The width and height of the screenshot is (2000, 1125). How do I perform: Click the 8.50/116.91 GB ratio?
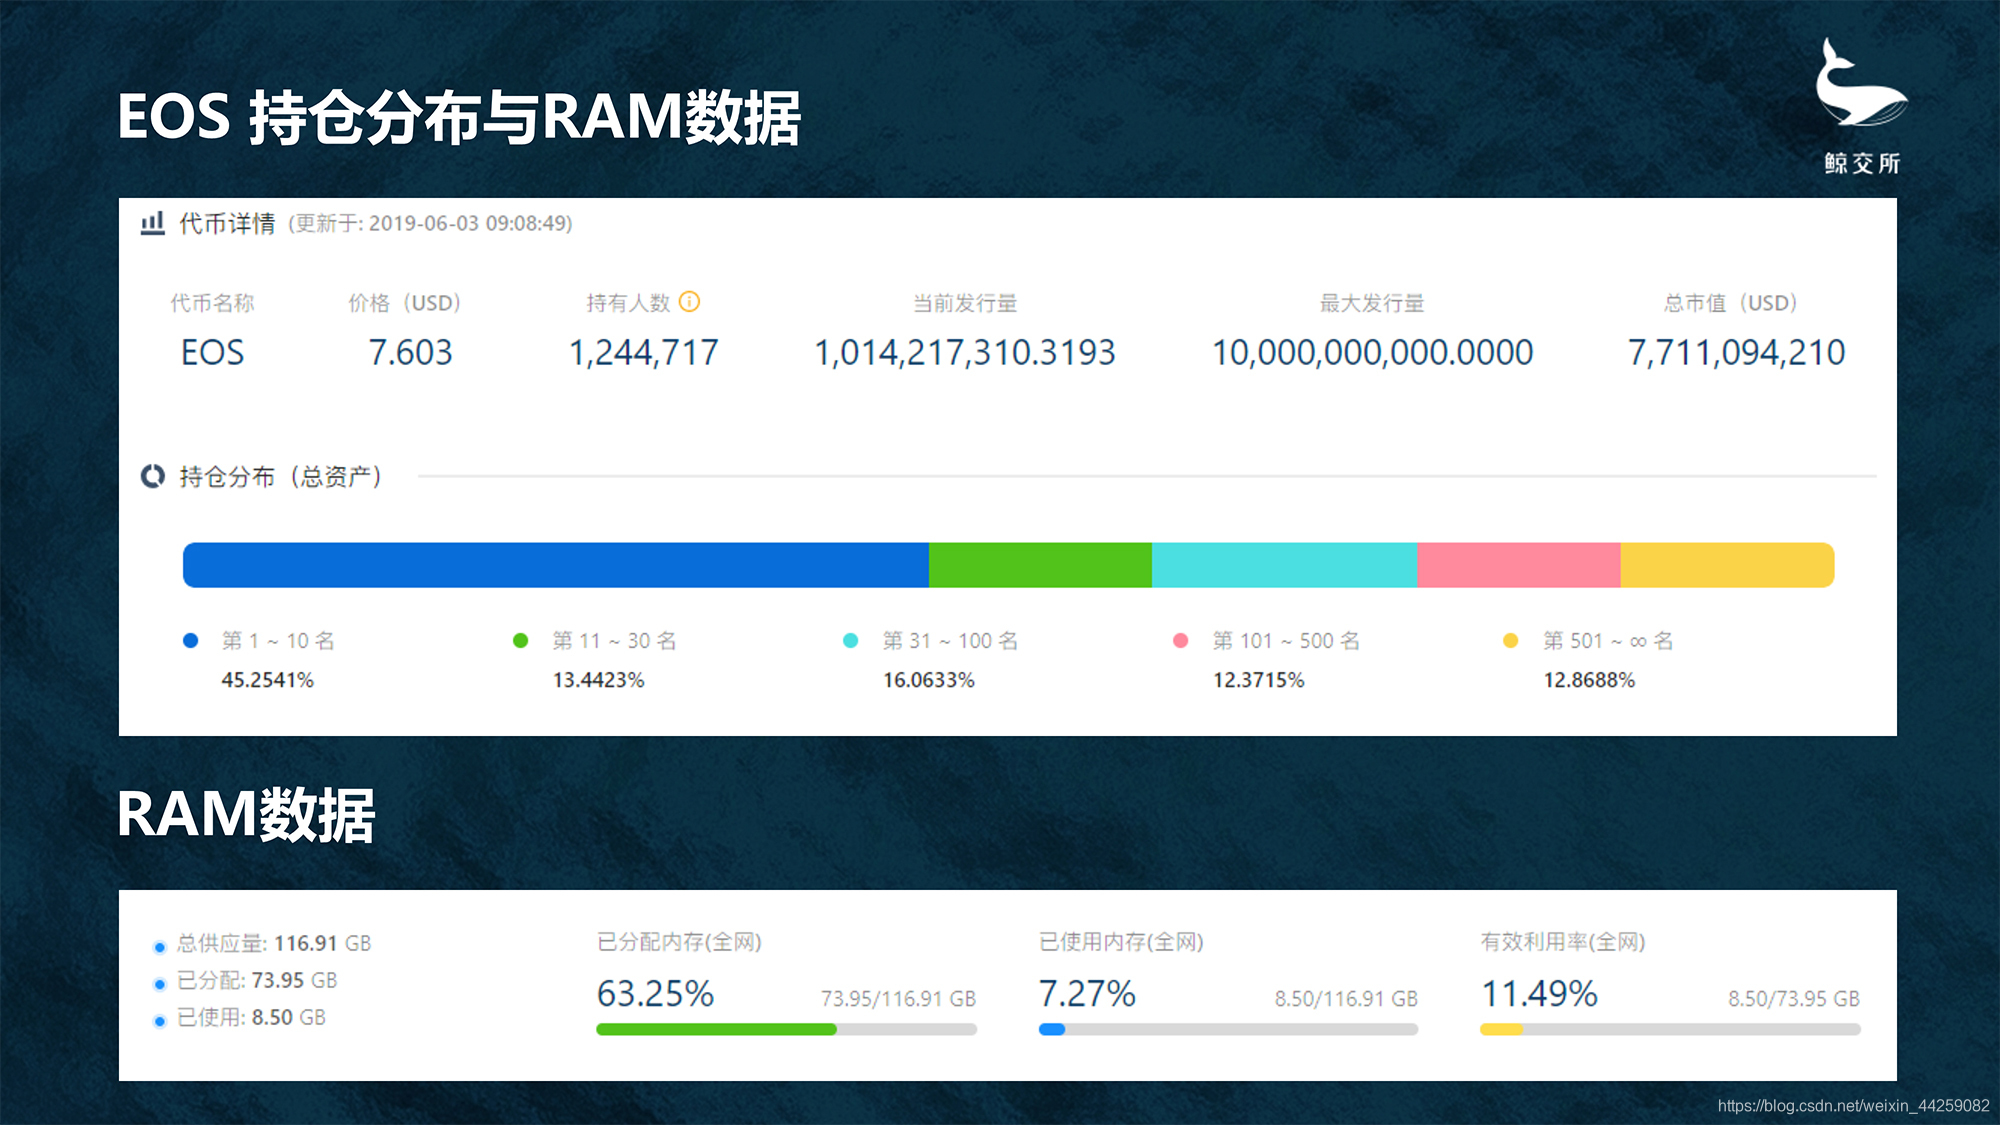coord(1346,998)
